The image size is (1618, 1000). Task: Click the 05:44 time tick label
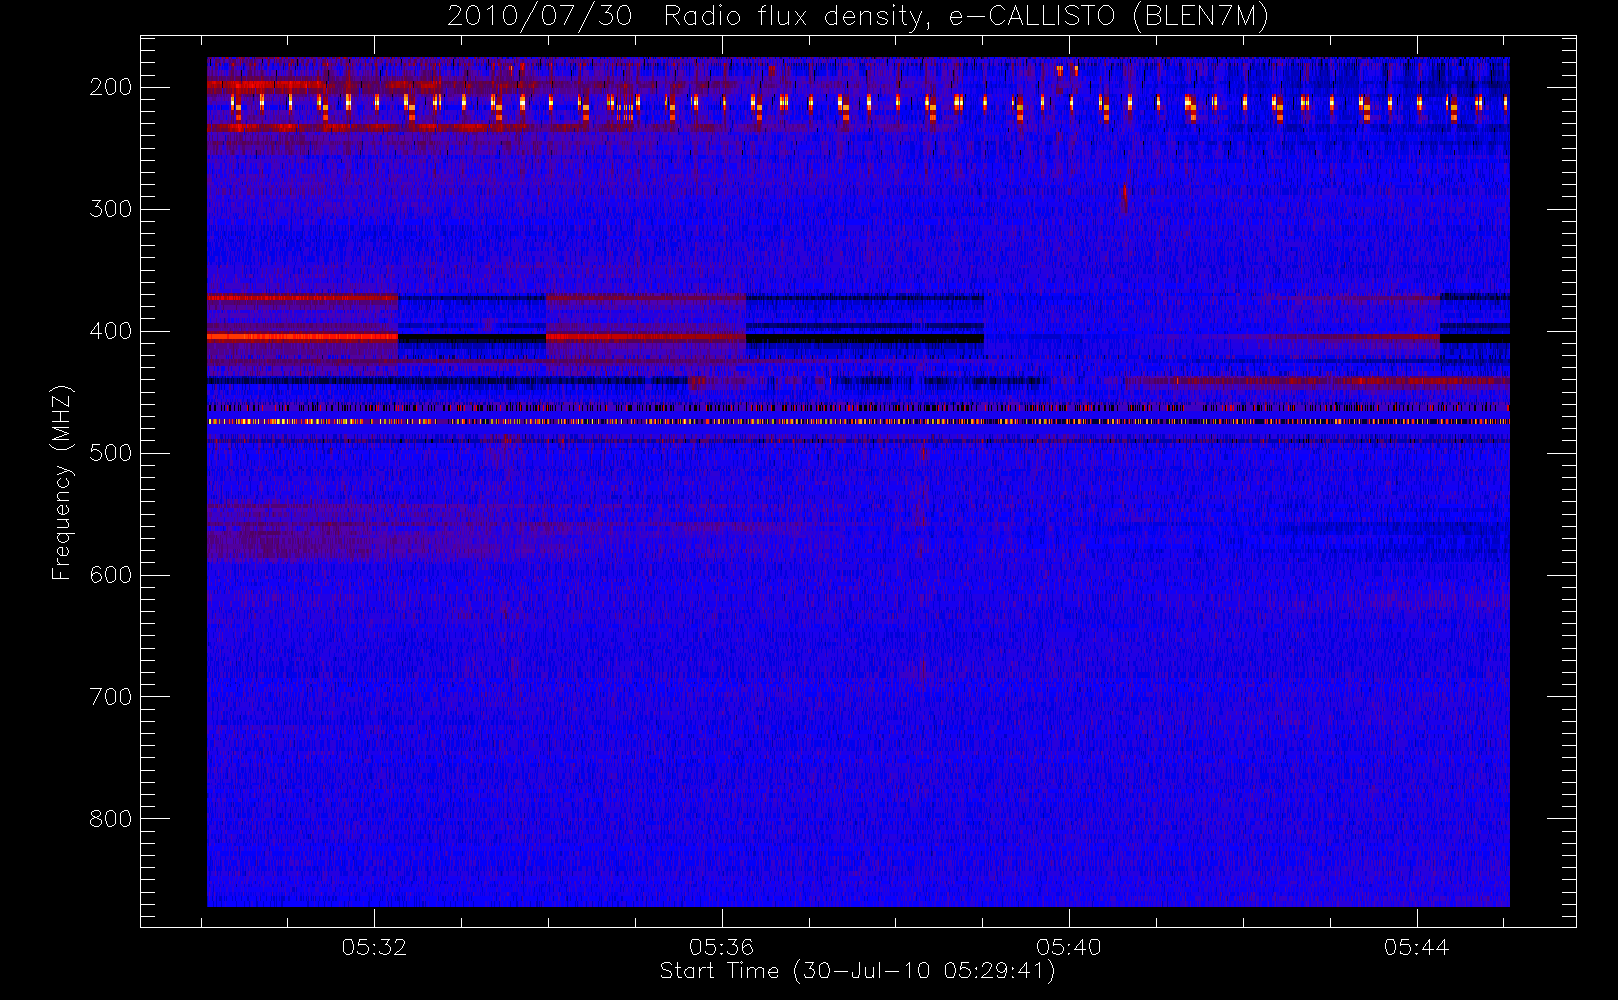1417,947
